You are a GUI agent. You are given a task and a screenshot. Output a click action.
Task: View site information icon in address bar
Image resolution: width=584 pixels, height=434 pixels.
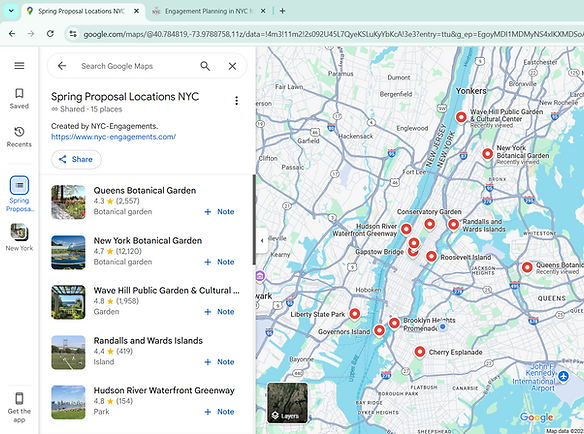pos(73,34)
